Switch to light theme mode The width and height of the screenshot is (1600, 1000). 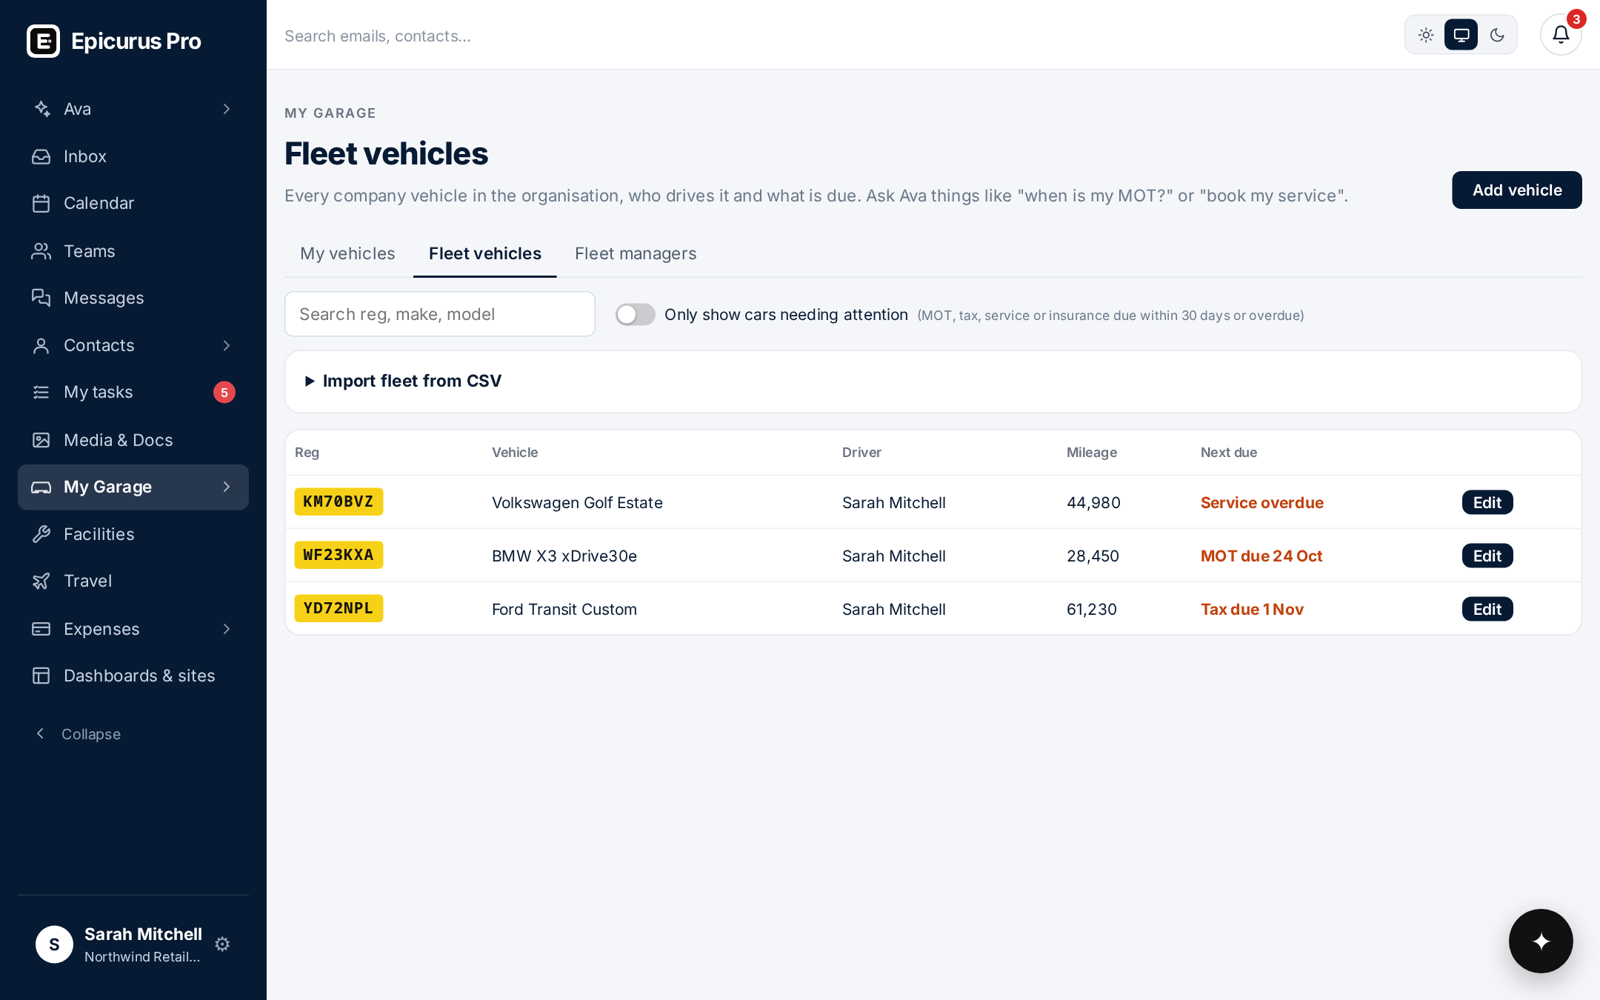(x=1425, y=35)
